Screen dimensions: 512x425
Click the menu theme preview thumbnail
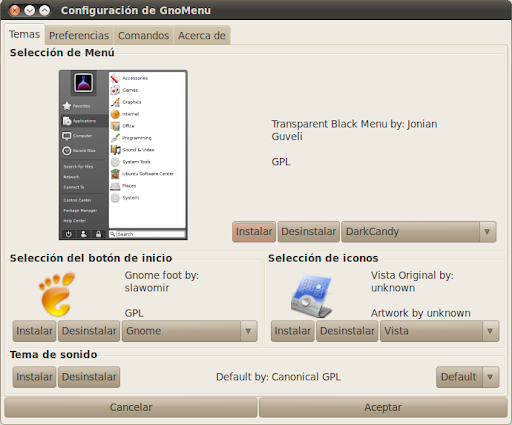click(123, 155)
